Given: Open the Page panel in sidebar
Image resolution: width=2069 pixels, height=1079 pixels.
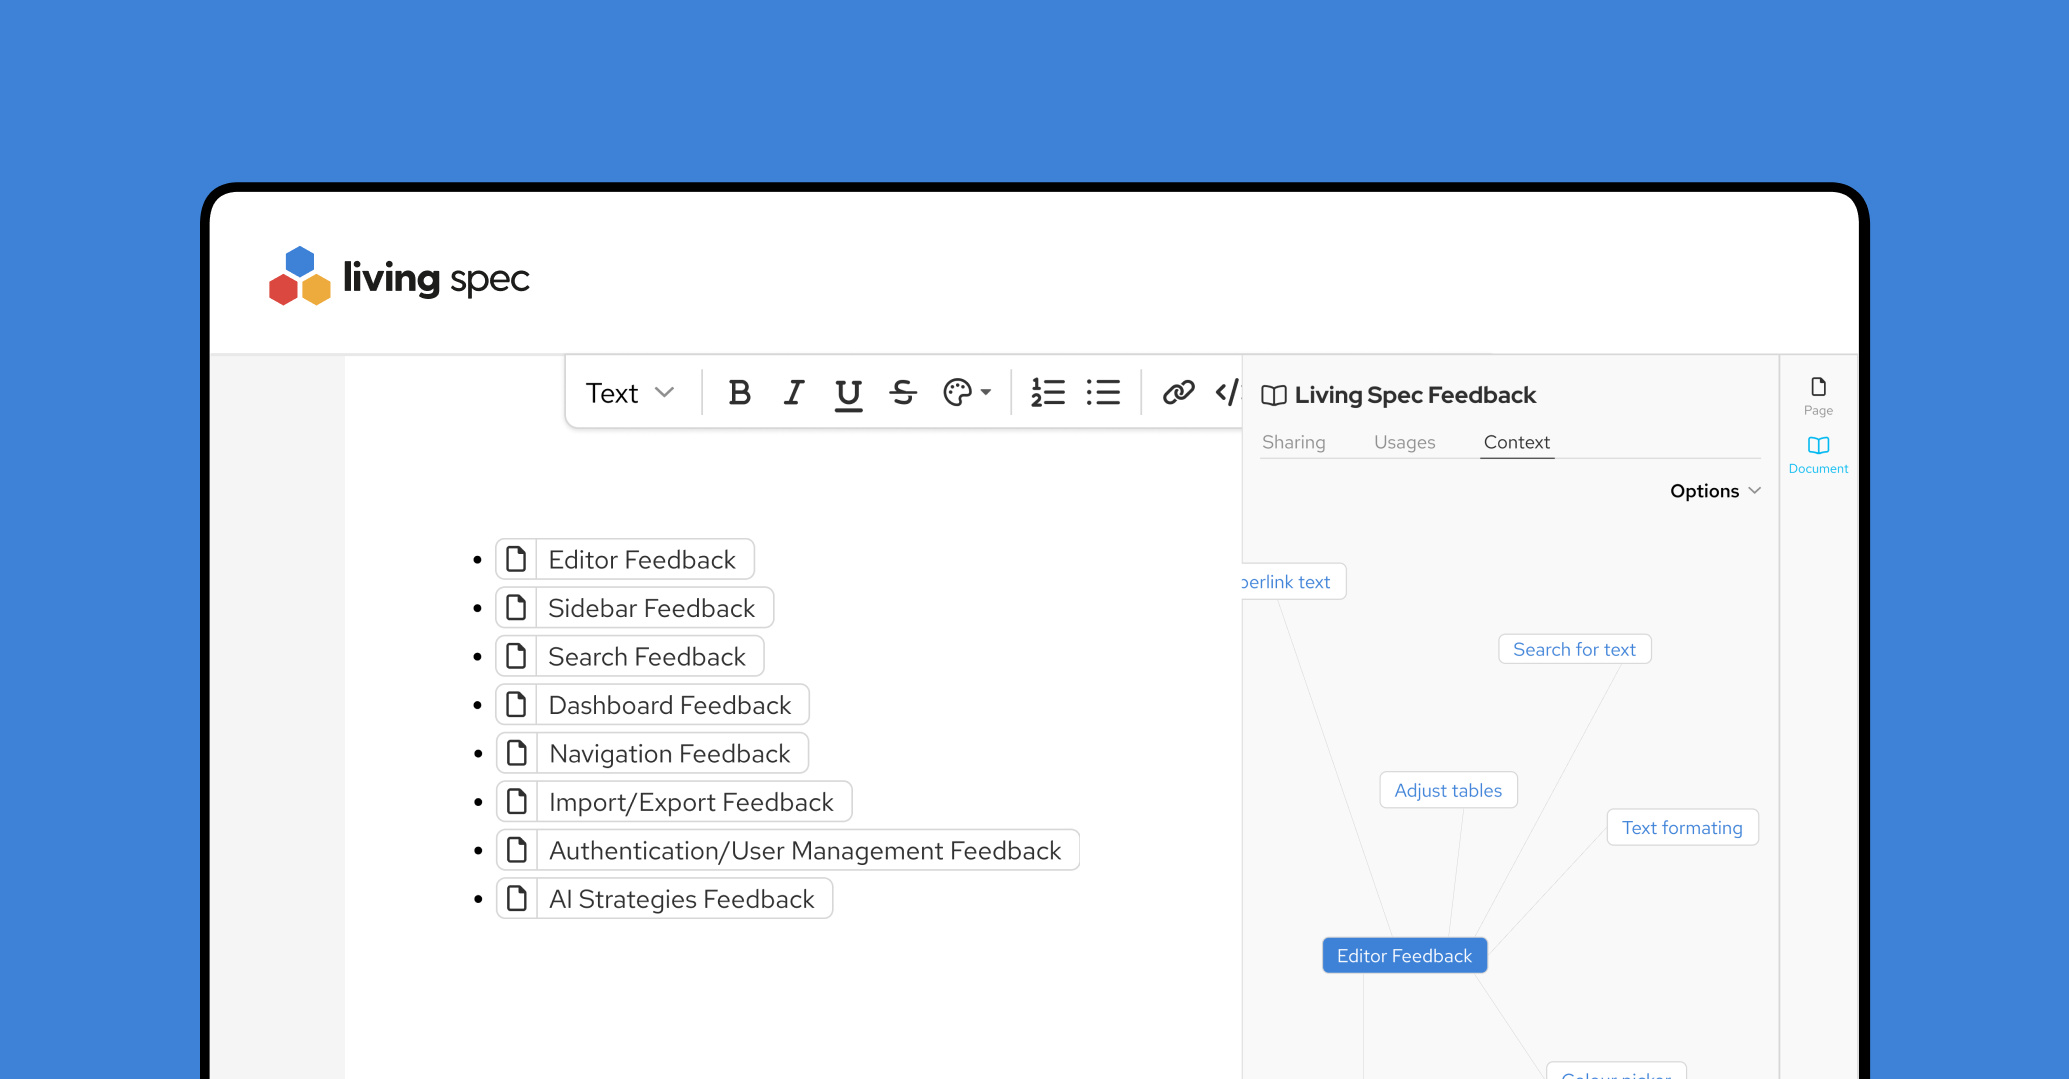Looking at the screenshot, I should pyautogui.click(x=1818, y=395).
